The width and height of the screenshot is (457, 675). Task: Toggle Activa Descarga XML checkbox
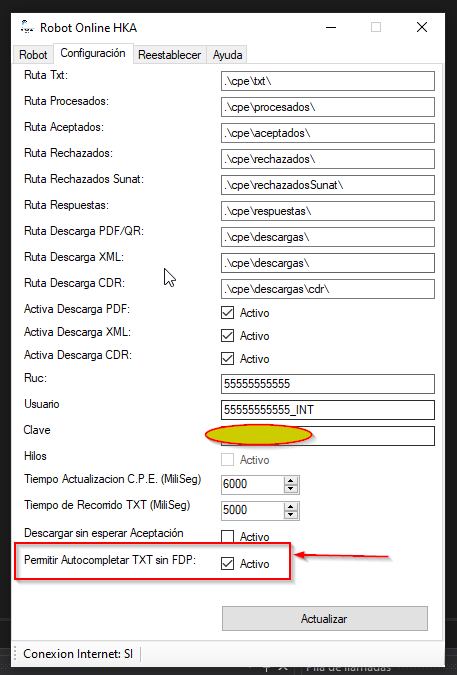[227, 335]
